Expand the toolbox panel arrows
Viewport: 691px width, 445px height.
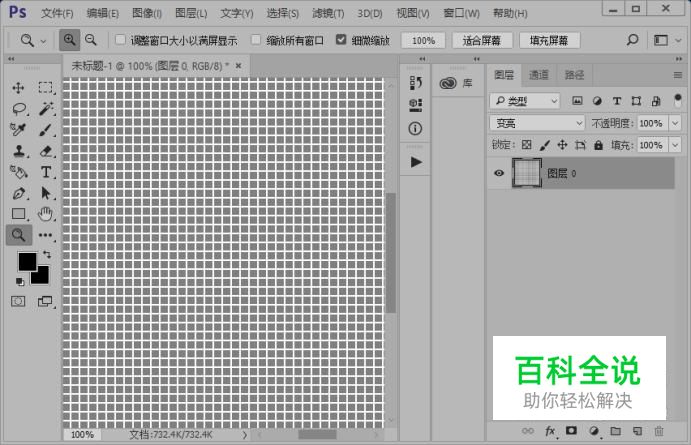pyautogui.click(x=11, y=59)
